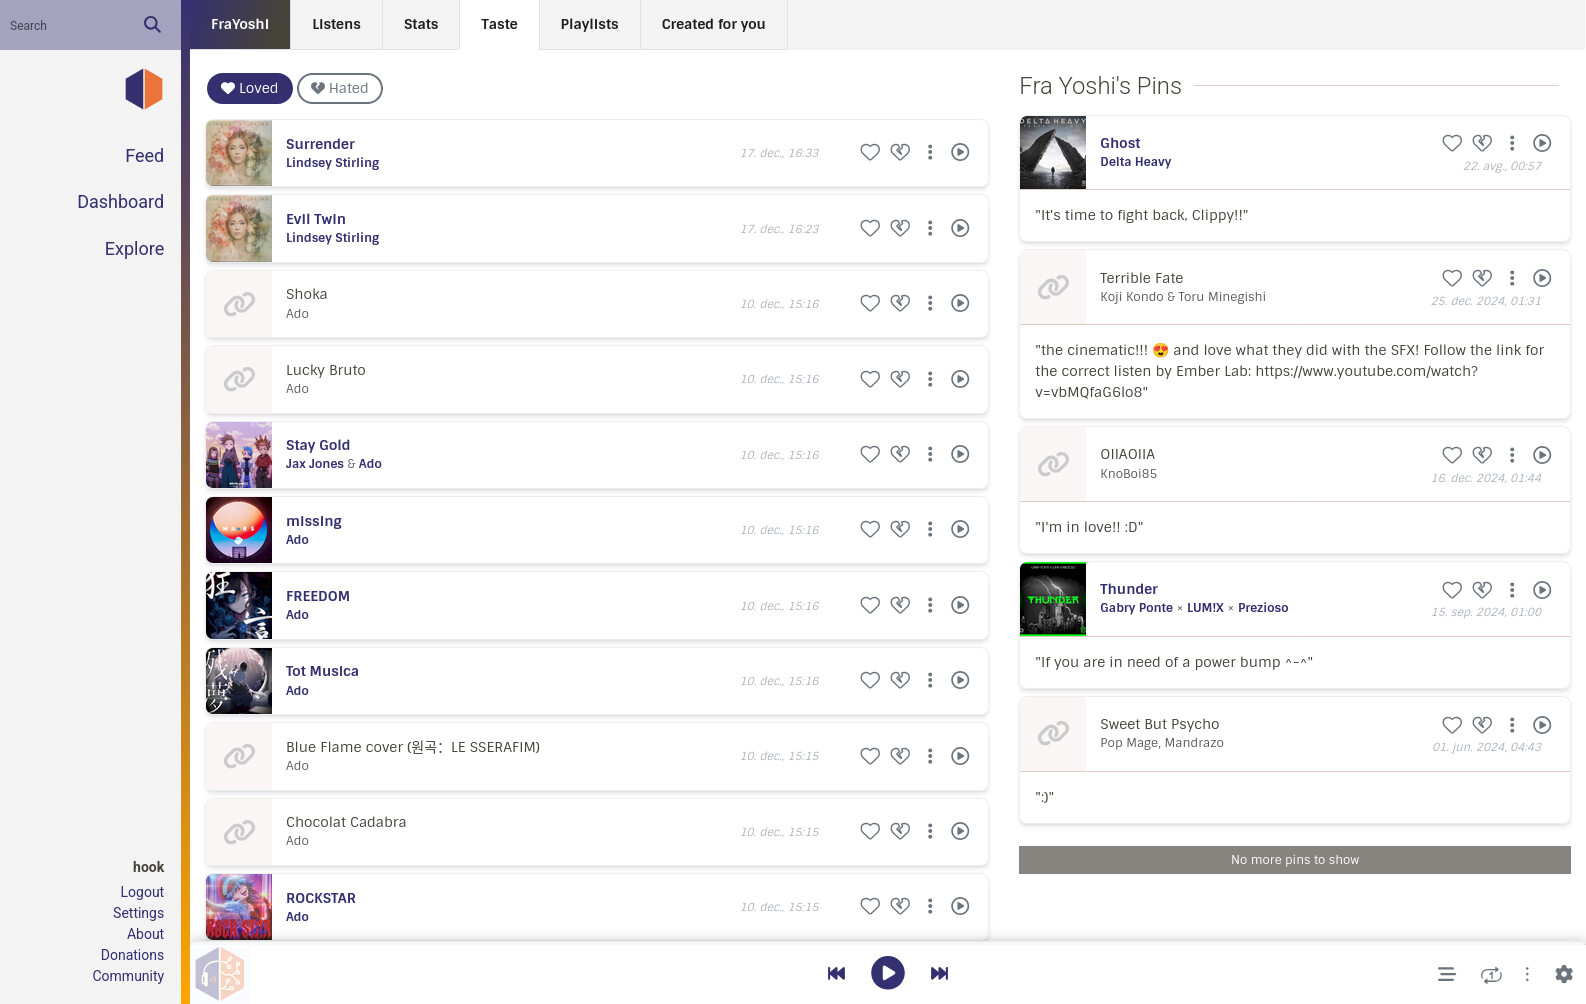Play the pinned Ghost track

coord(1542,143)
